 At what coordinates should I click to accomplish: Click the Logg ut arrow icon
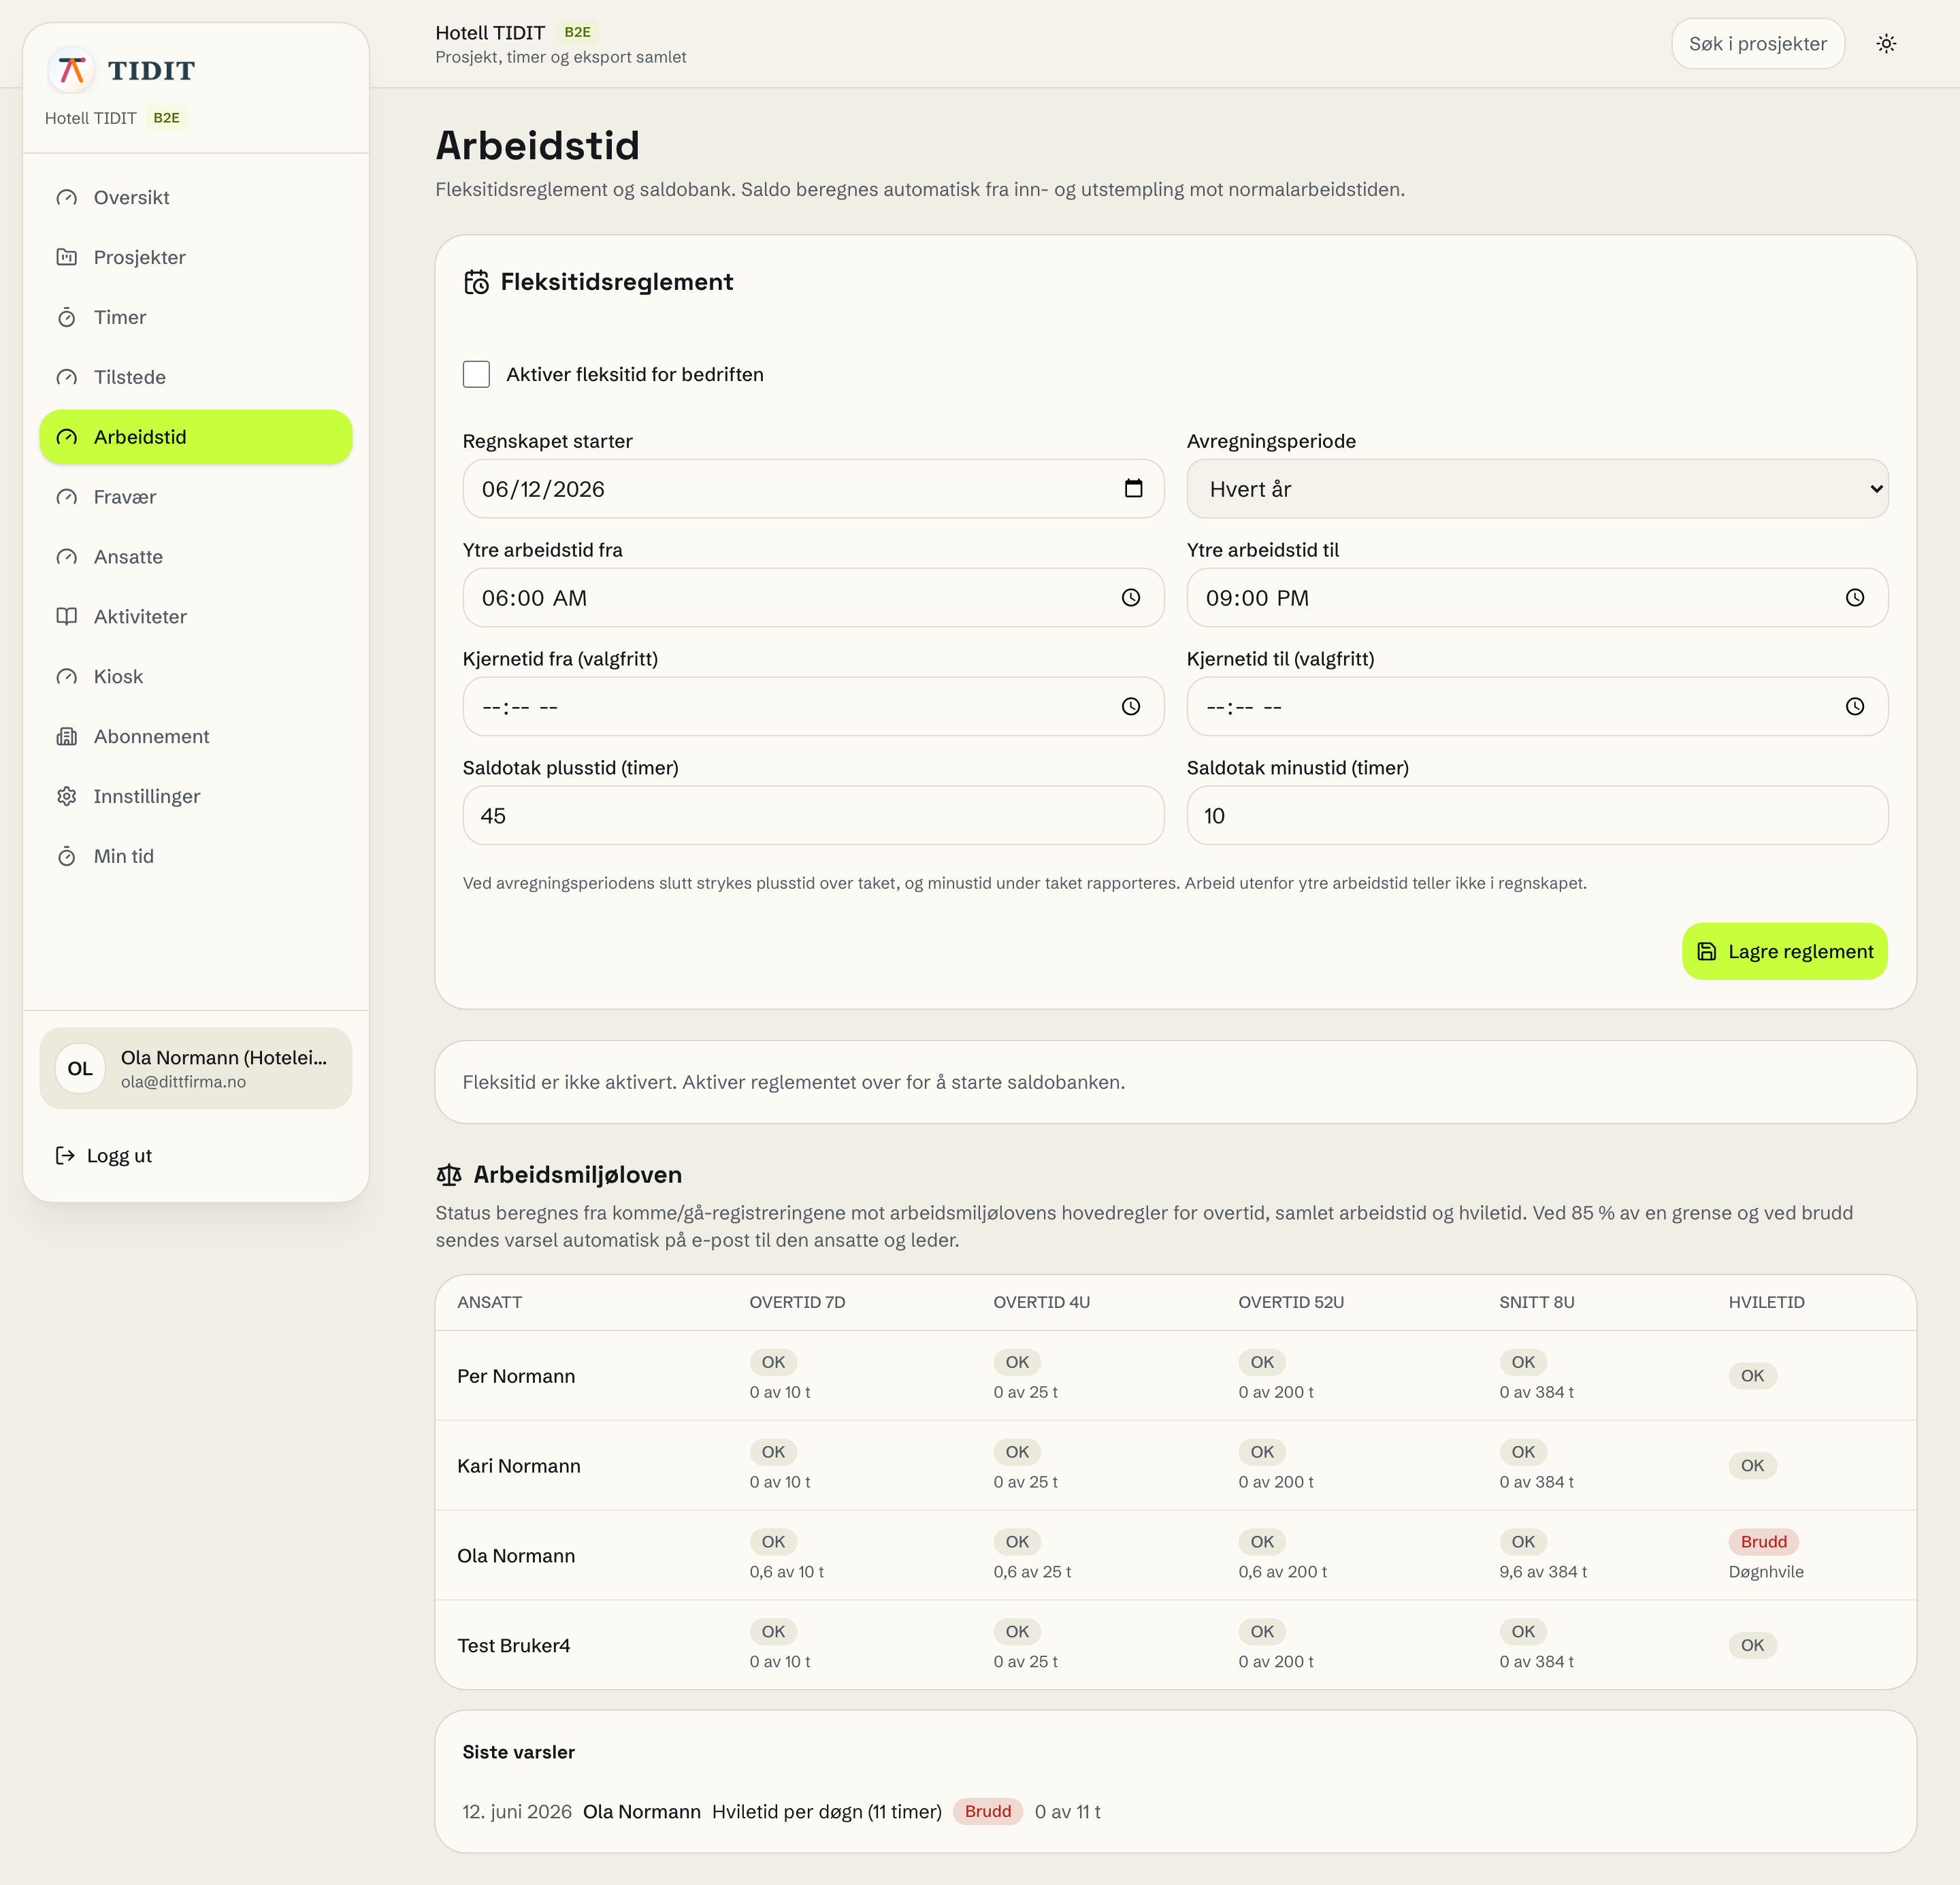65,1155
